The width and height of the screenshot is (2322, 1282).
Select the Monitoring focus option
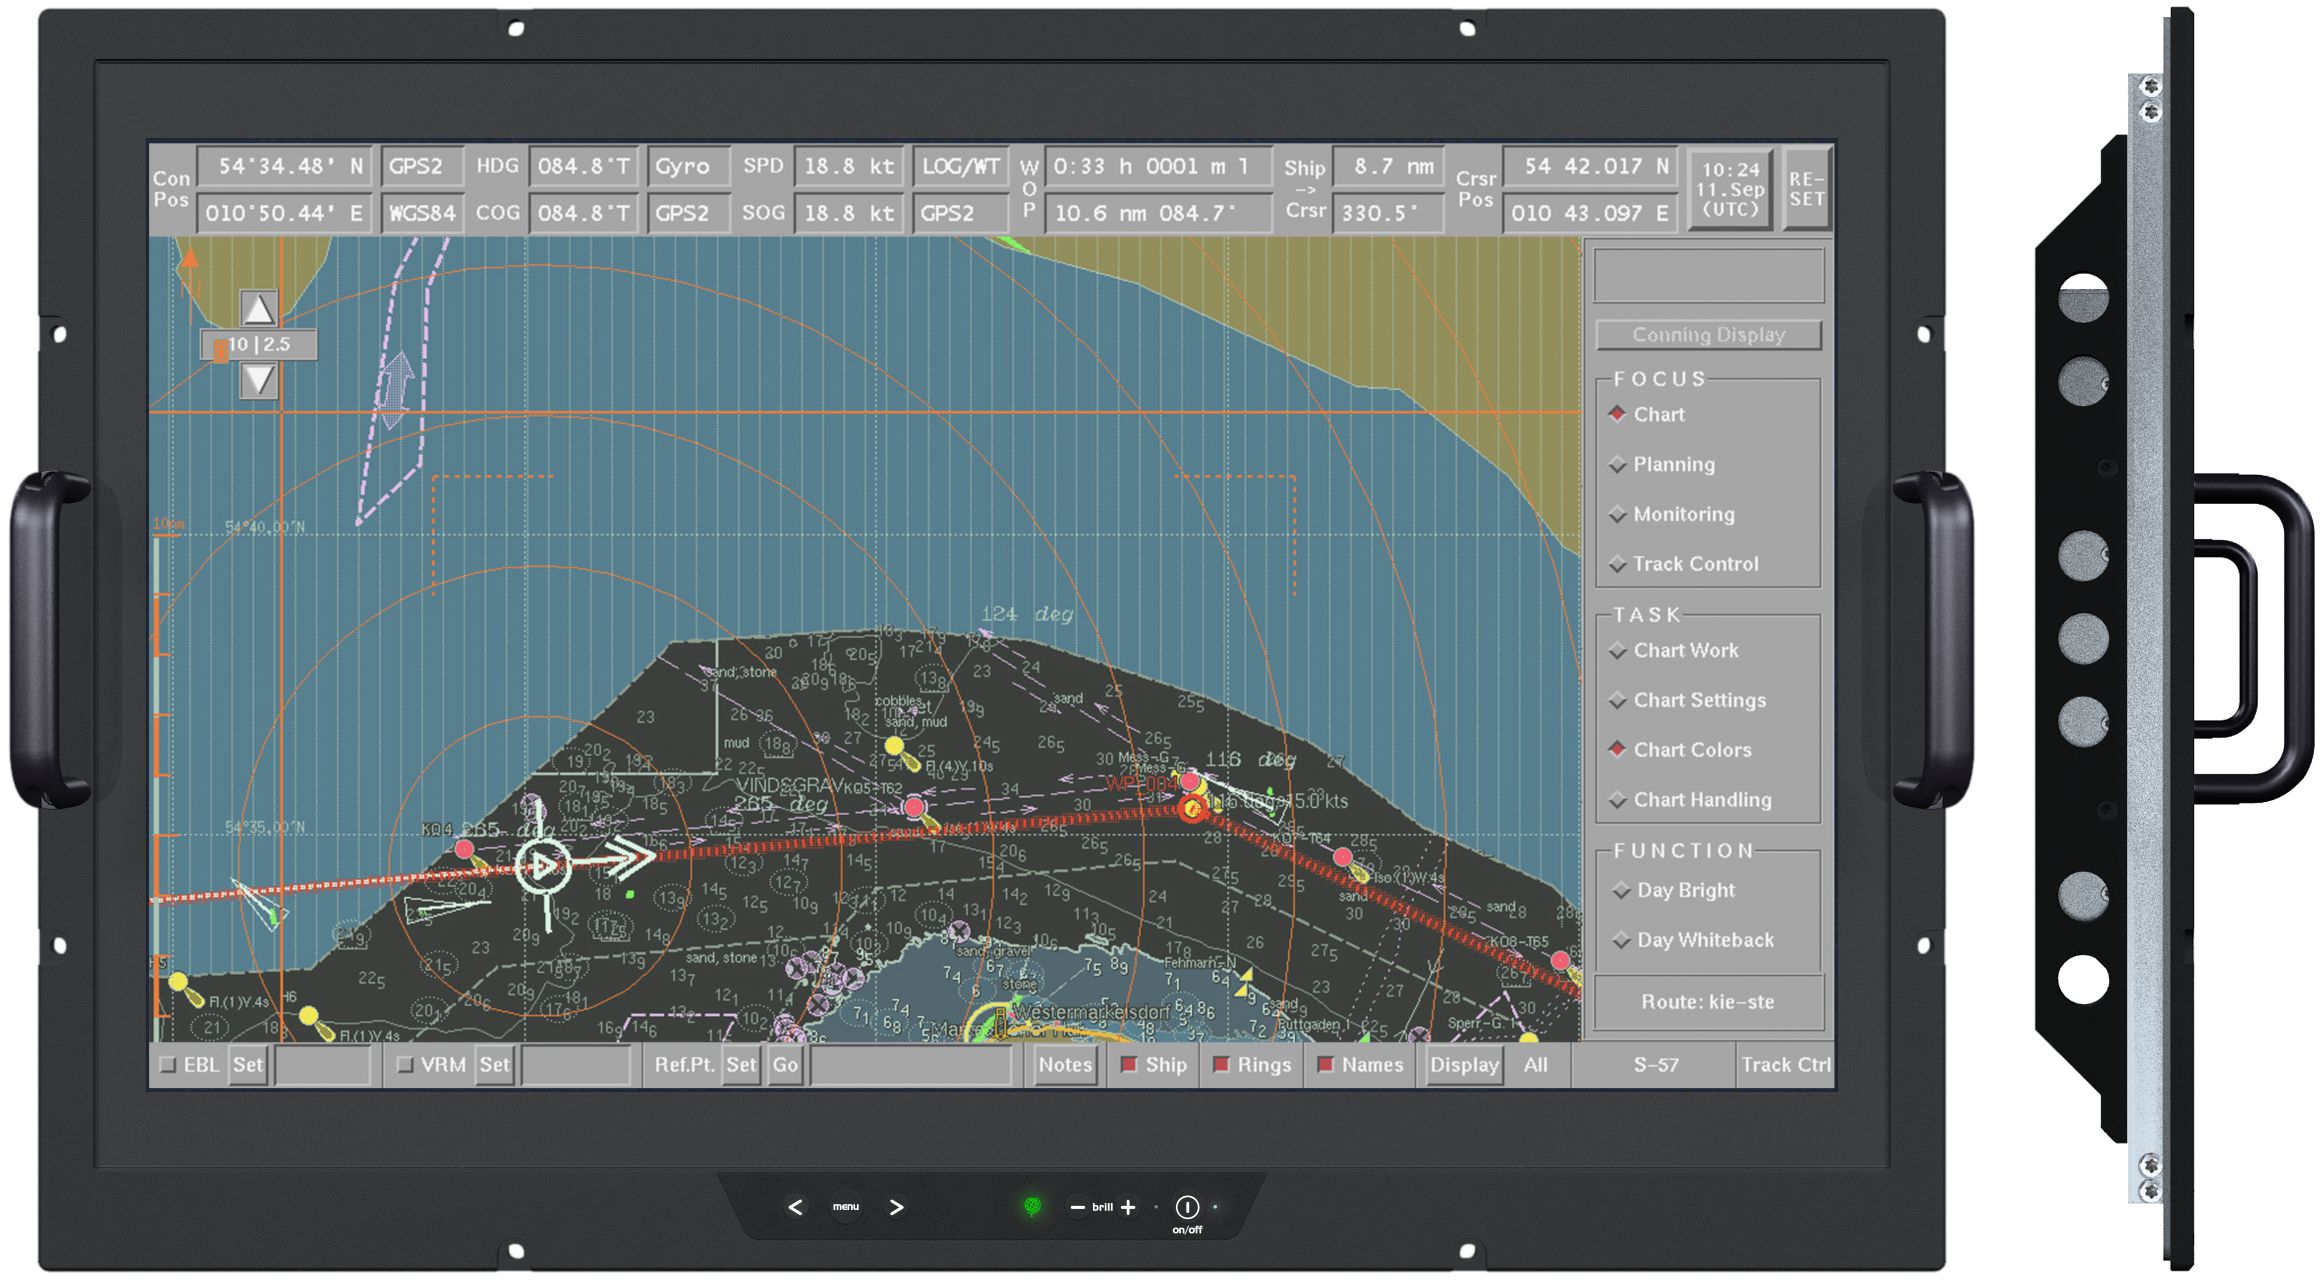[1672, 514]
